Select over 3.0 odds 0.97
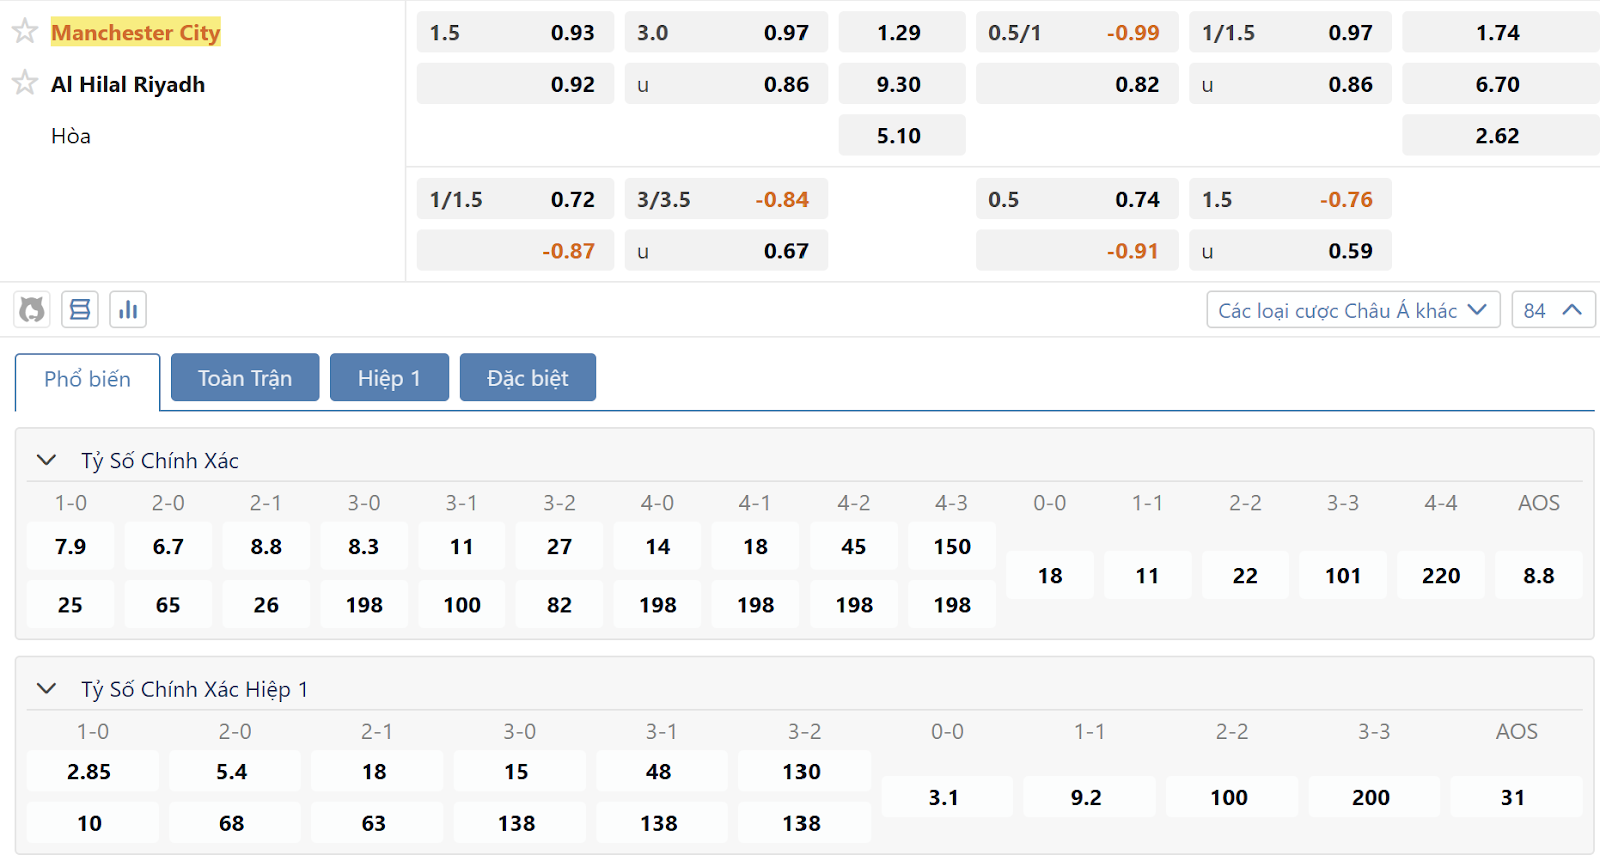Screen dimensions: 1600x861 (726, 33)
